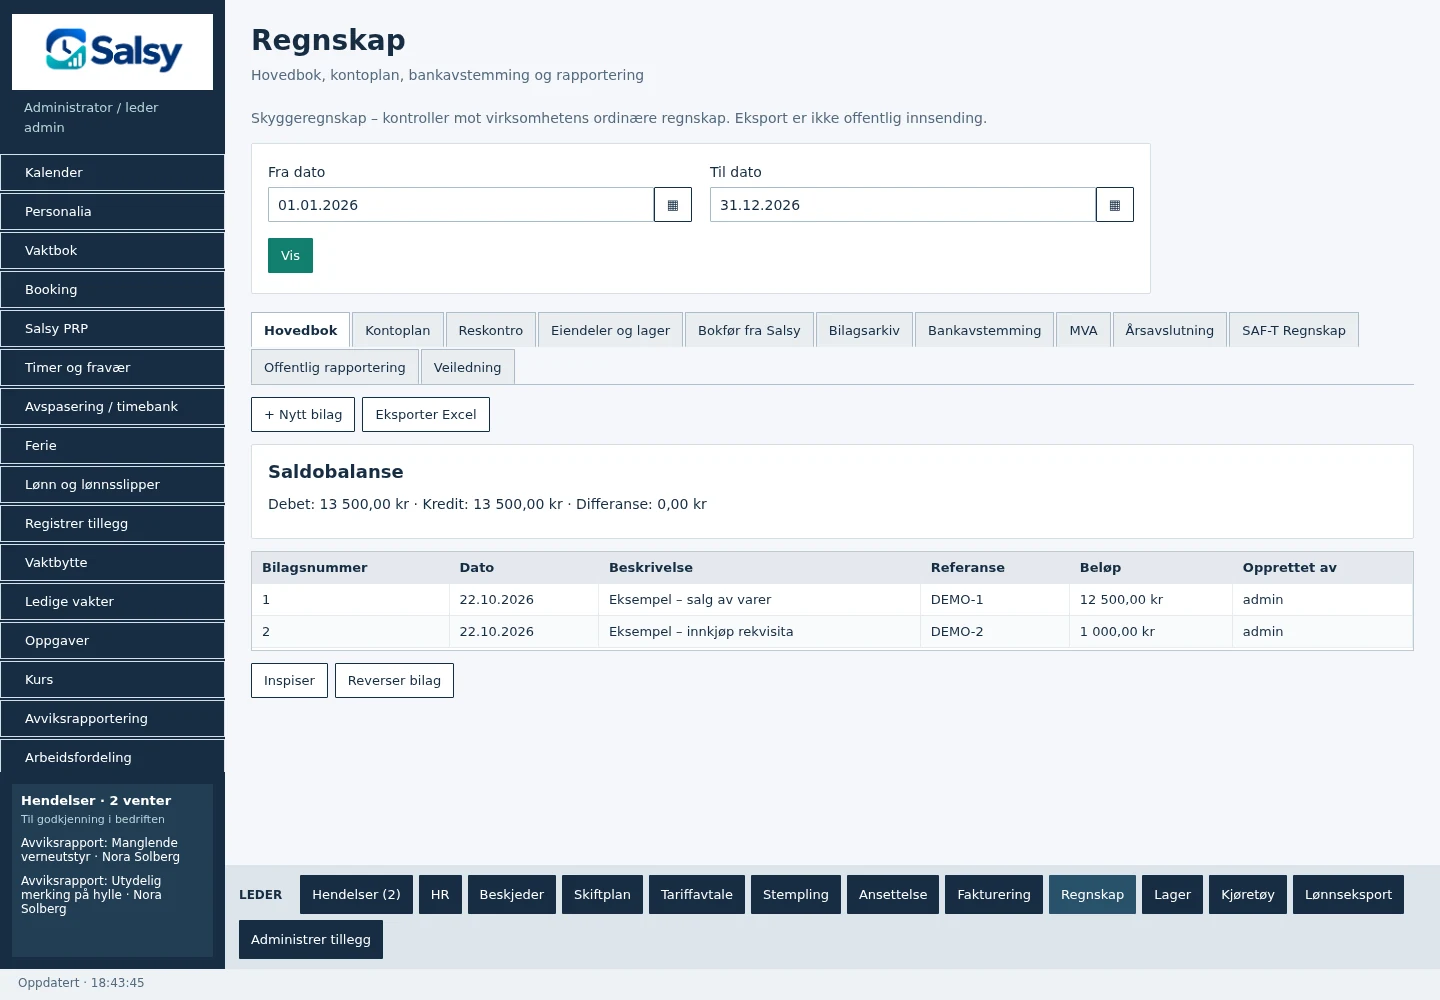Viewport: 1440px width, 1000px height.
Task: Click Eksporter Excel button
Action: pos(426,414)
